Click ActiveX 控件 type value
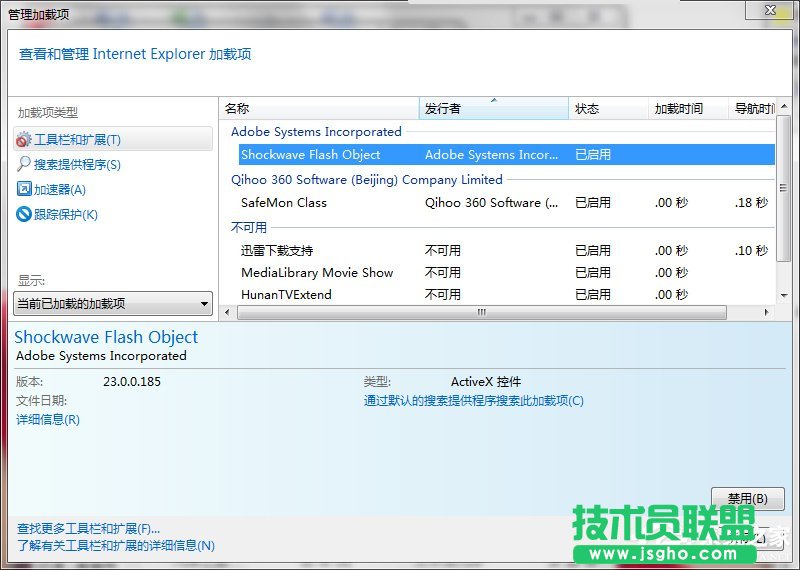The height and width of the screenshot is (570, 800). (x=486, y=382)
